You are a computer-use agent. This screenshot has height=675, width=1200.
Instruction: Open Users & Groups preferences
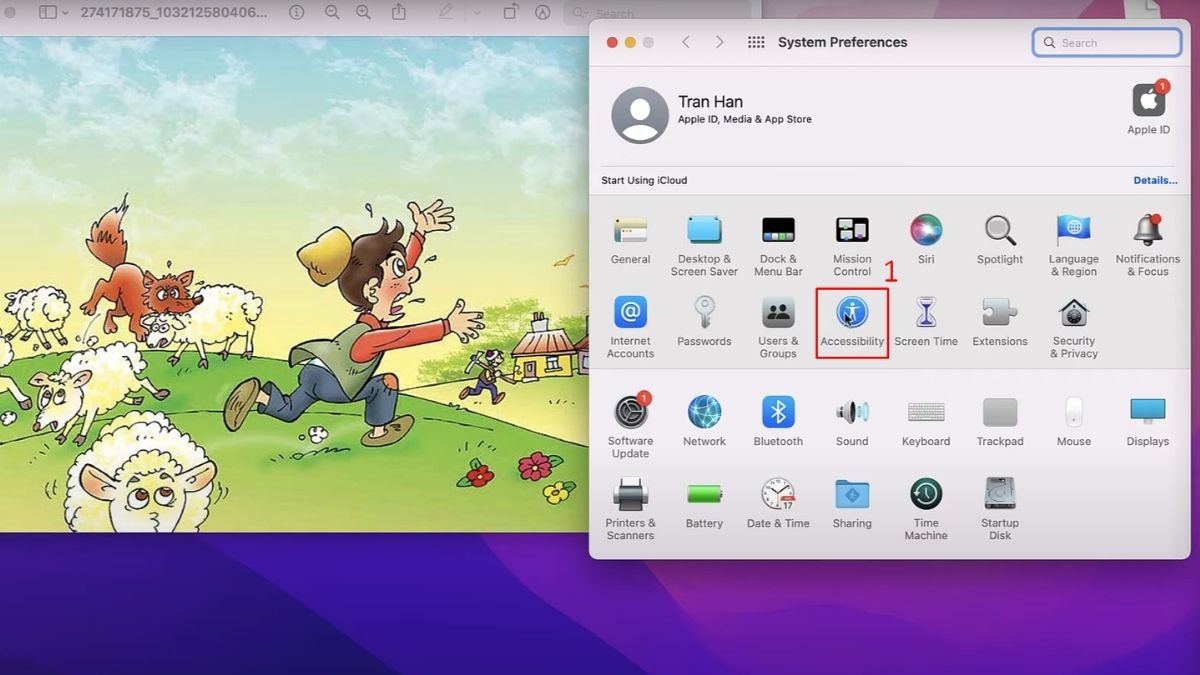pos(778,328)
